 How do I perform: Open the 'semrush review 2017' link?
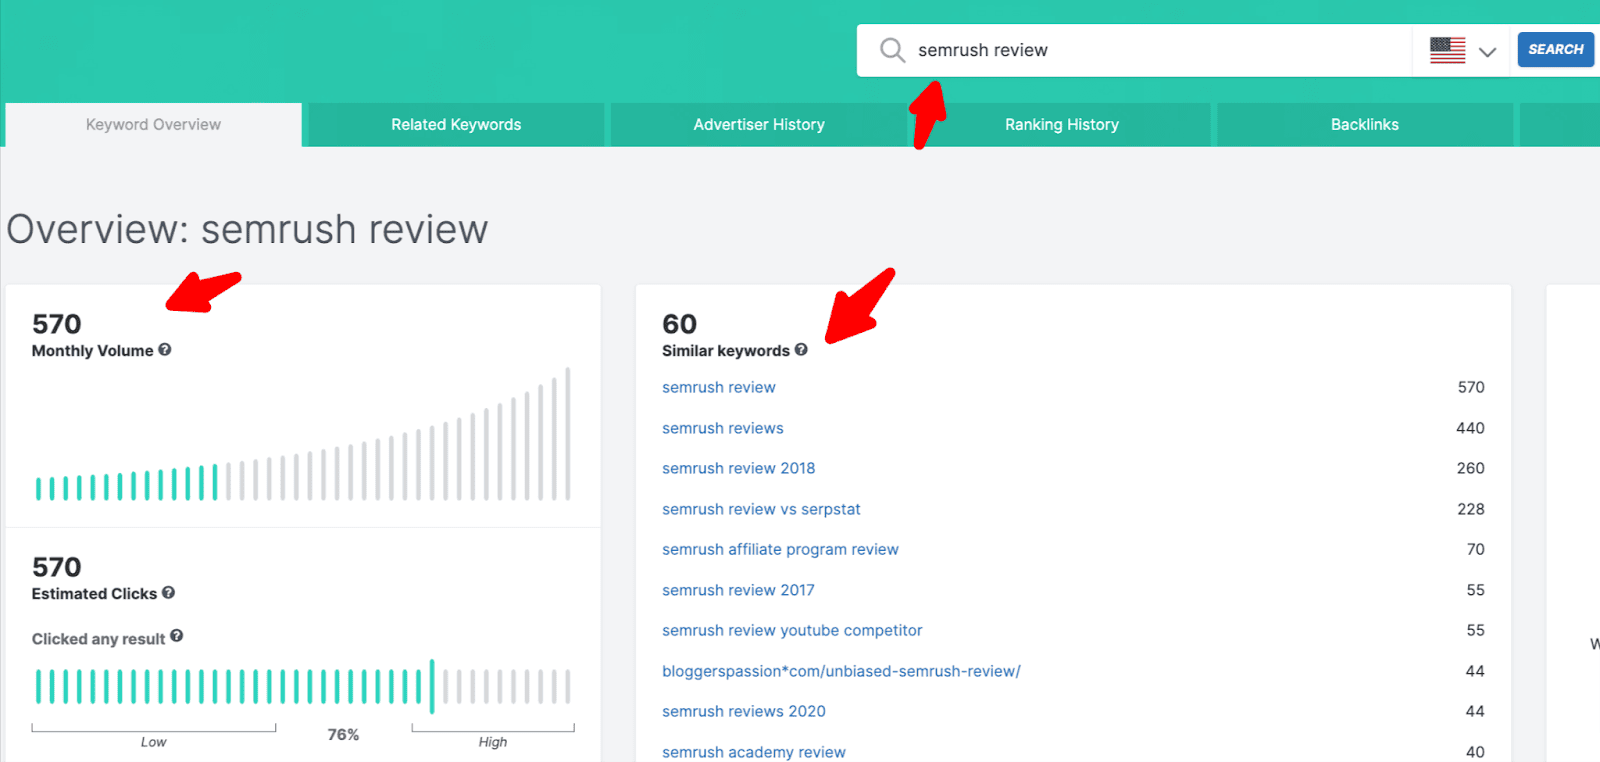738,590
